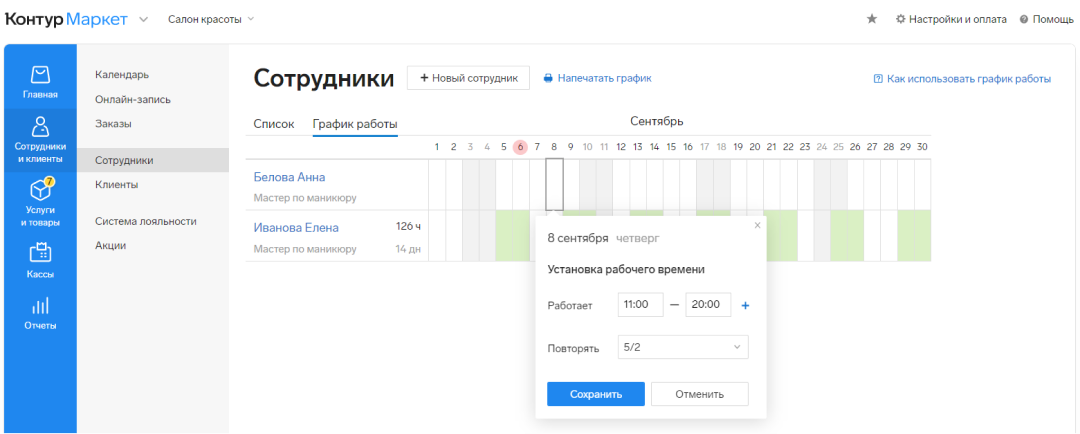Open the Главная home section
This screenshot has width=1080, height=434.
pos(40,82)
